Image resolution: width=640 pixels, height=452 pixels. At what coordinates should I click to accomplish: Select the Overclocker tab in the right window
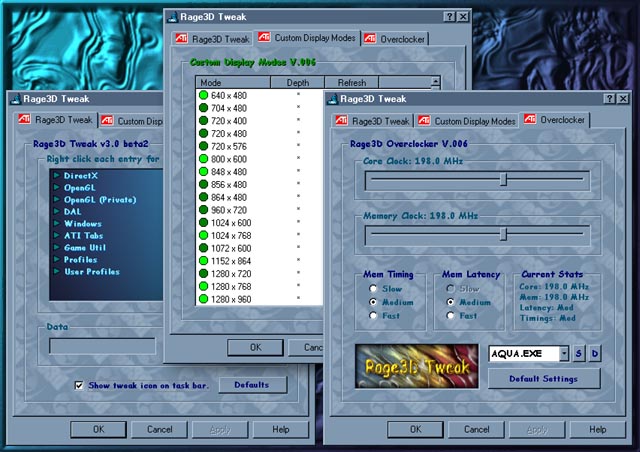tap(554, 120)
